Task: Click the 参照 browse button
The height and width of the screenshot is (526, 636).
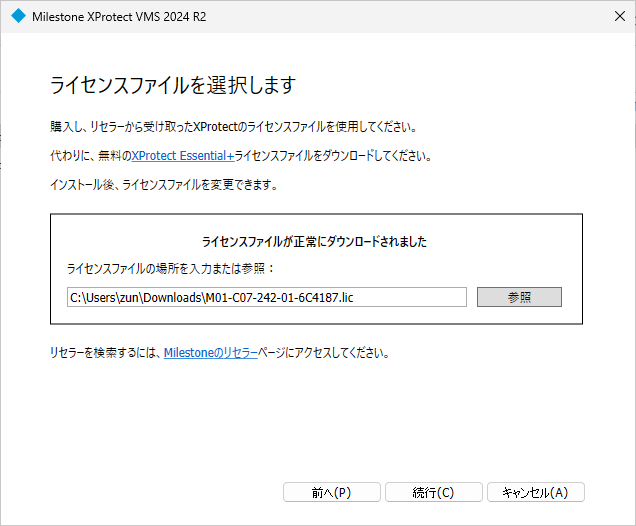Action: tap(519, 297)
